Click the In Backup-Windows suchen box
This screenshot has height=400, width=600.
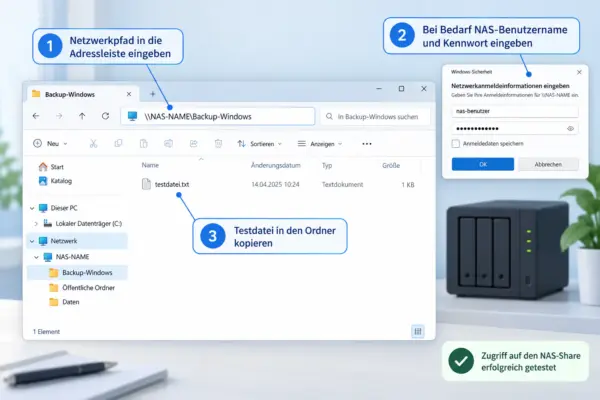(x=375, y=116)
